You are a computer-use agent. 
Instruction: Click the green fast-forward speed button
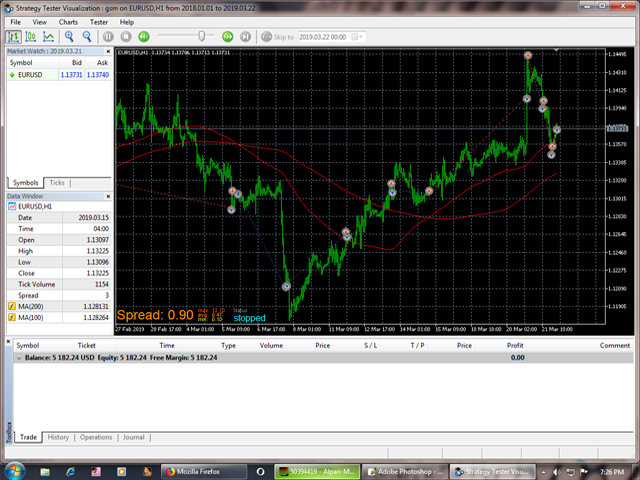tap(228, 37)
